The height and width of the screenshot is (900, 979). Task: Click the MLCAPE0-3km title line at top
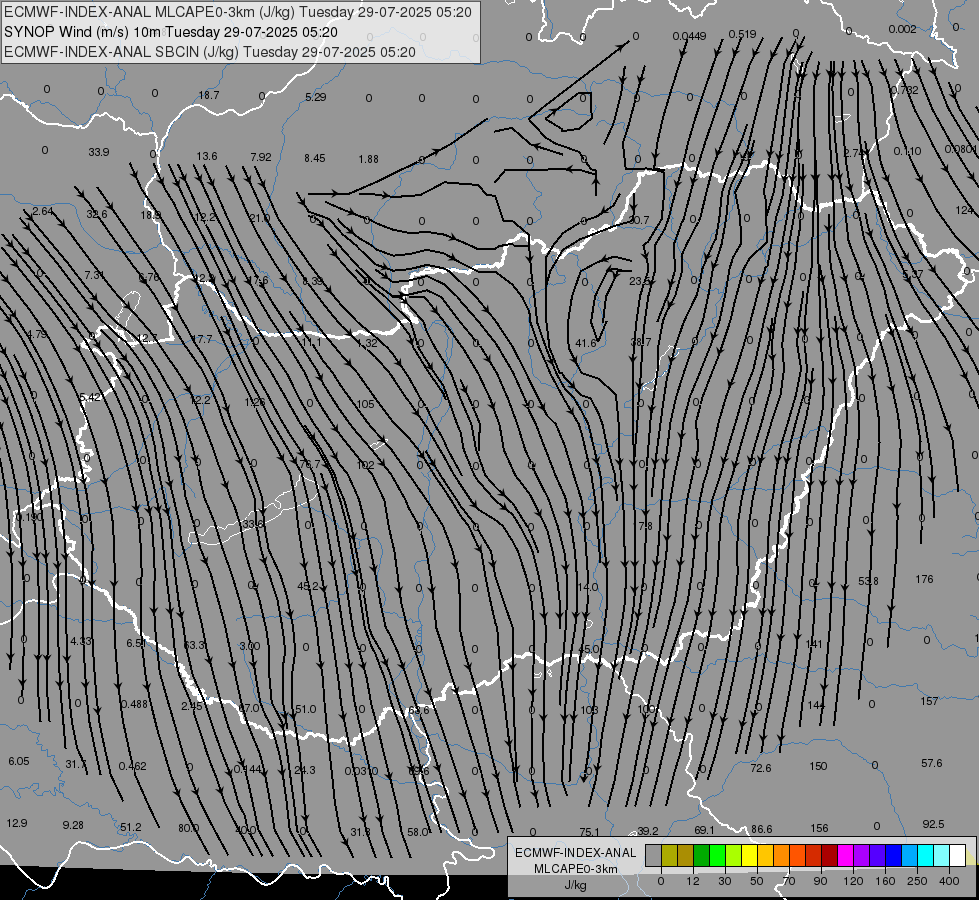pyautogui.click(x=238, y=12)
